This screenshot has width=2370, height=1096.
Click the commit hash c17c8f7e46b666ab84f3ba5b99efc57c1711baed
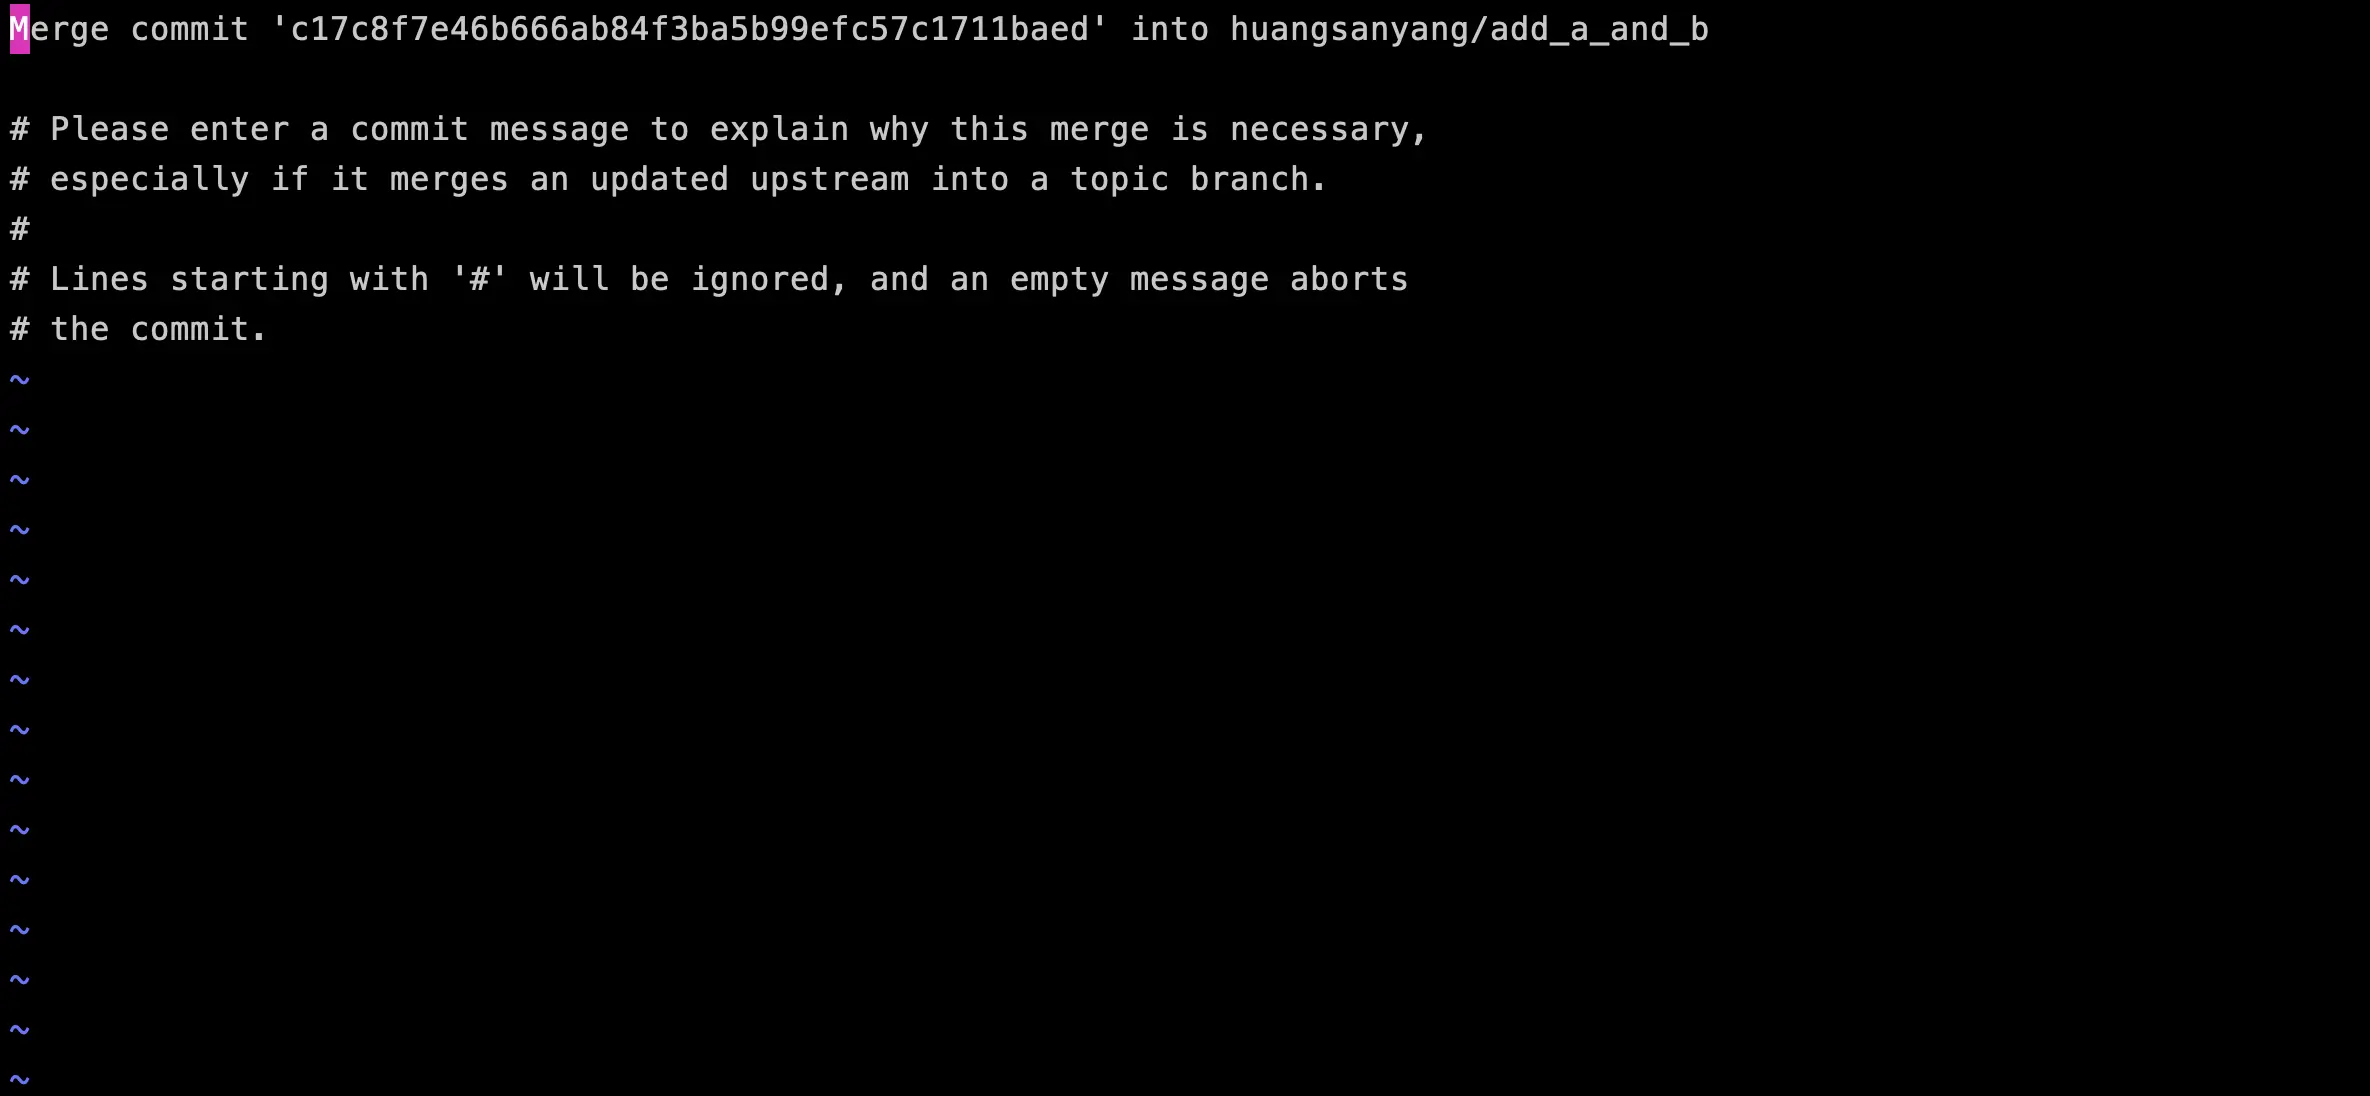tap(690, 29)
